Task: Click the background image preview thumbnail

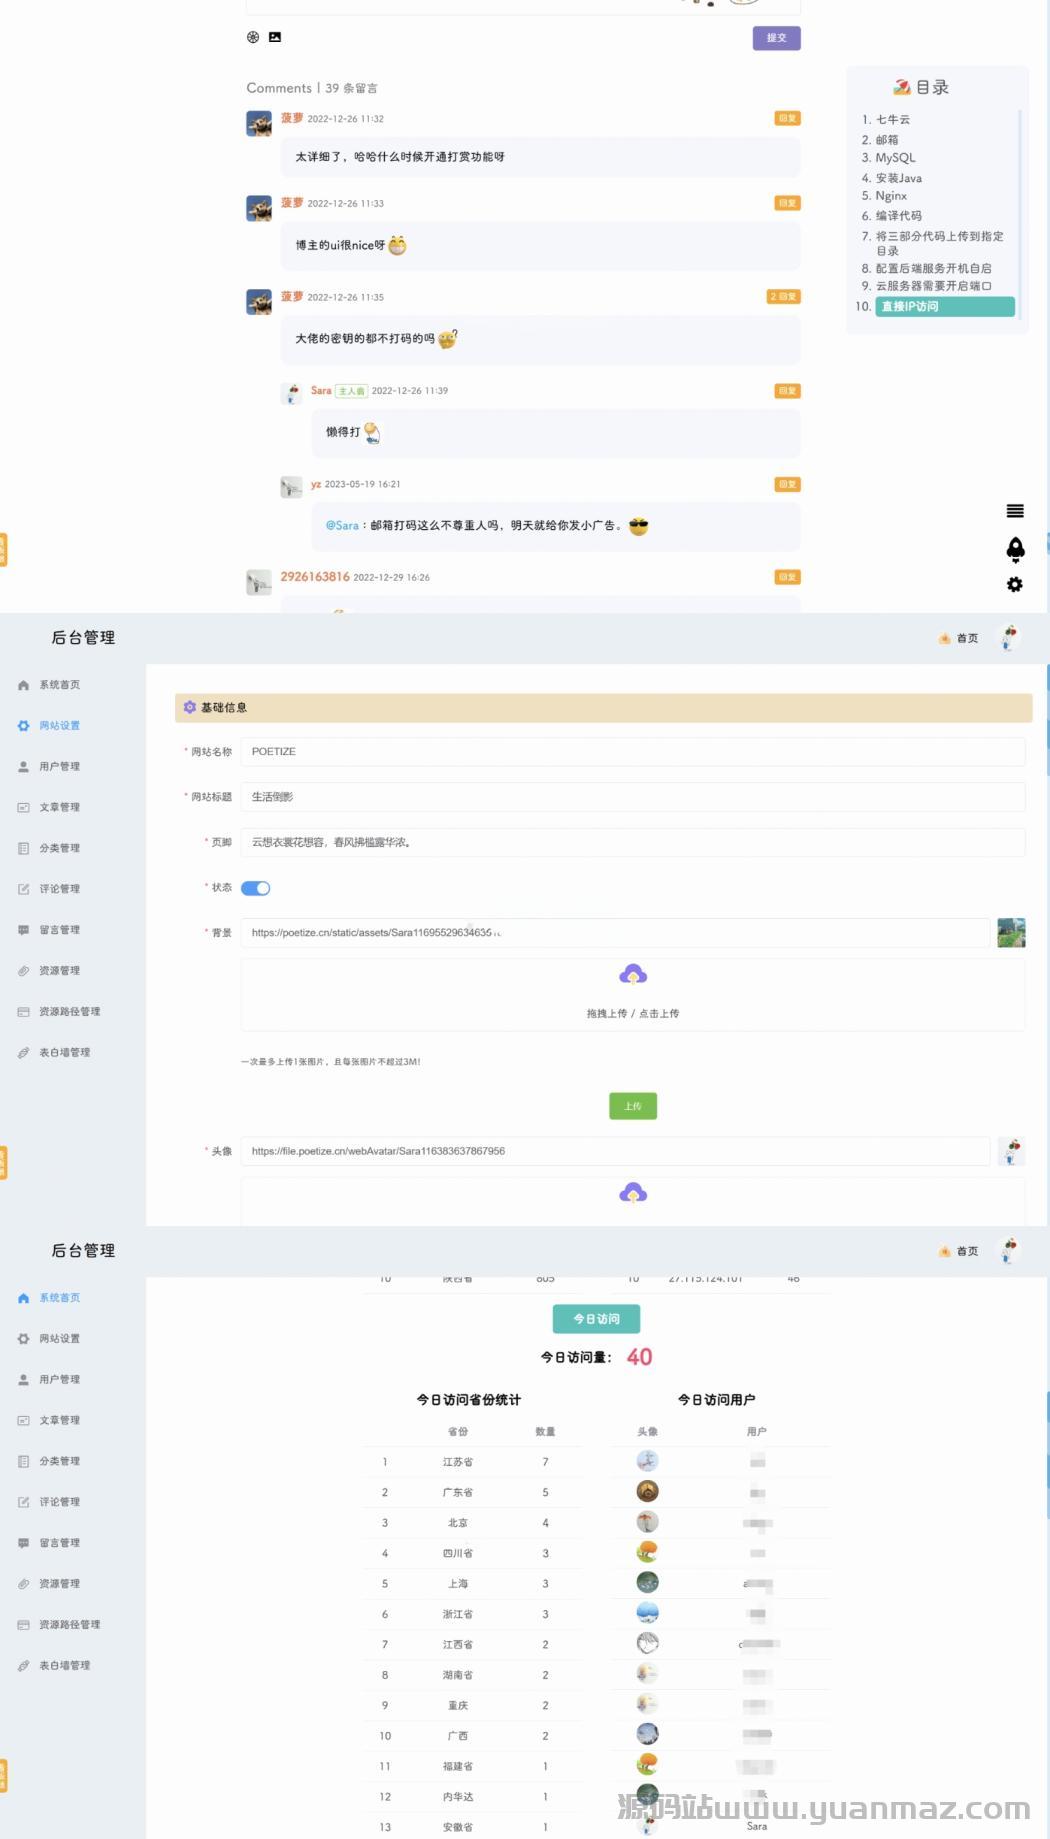Action: click(x=1011, y=933)
